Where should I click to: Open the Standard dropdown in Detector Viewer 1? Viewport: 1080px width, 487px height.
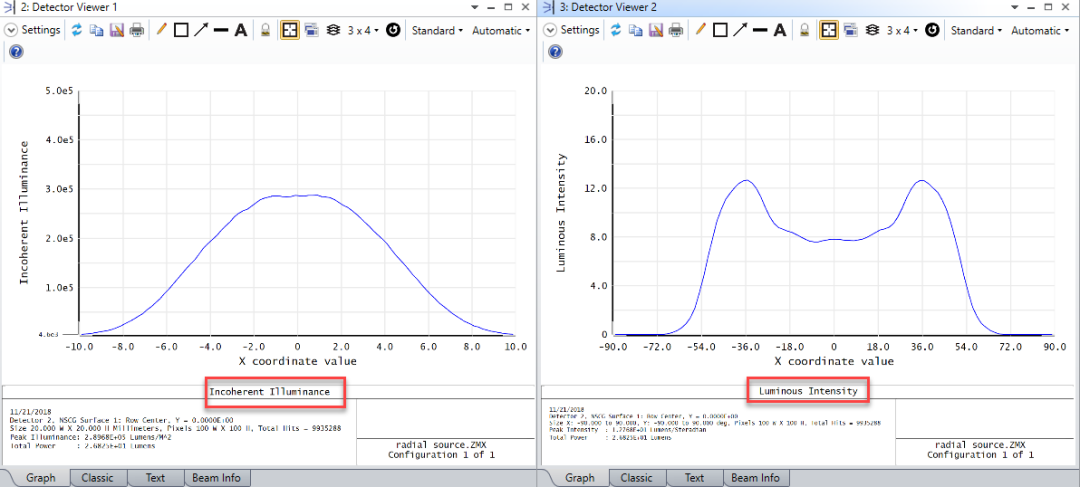click(438, 30)
